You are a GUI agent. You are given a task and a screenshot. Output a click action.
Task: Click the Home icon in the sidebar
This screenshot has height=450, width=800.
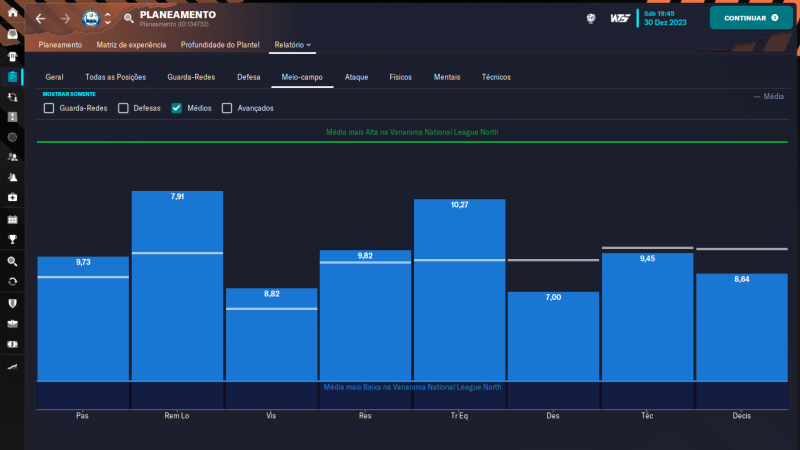pyautogui.click(x=12, y=12)
